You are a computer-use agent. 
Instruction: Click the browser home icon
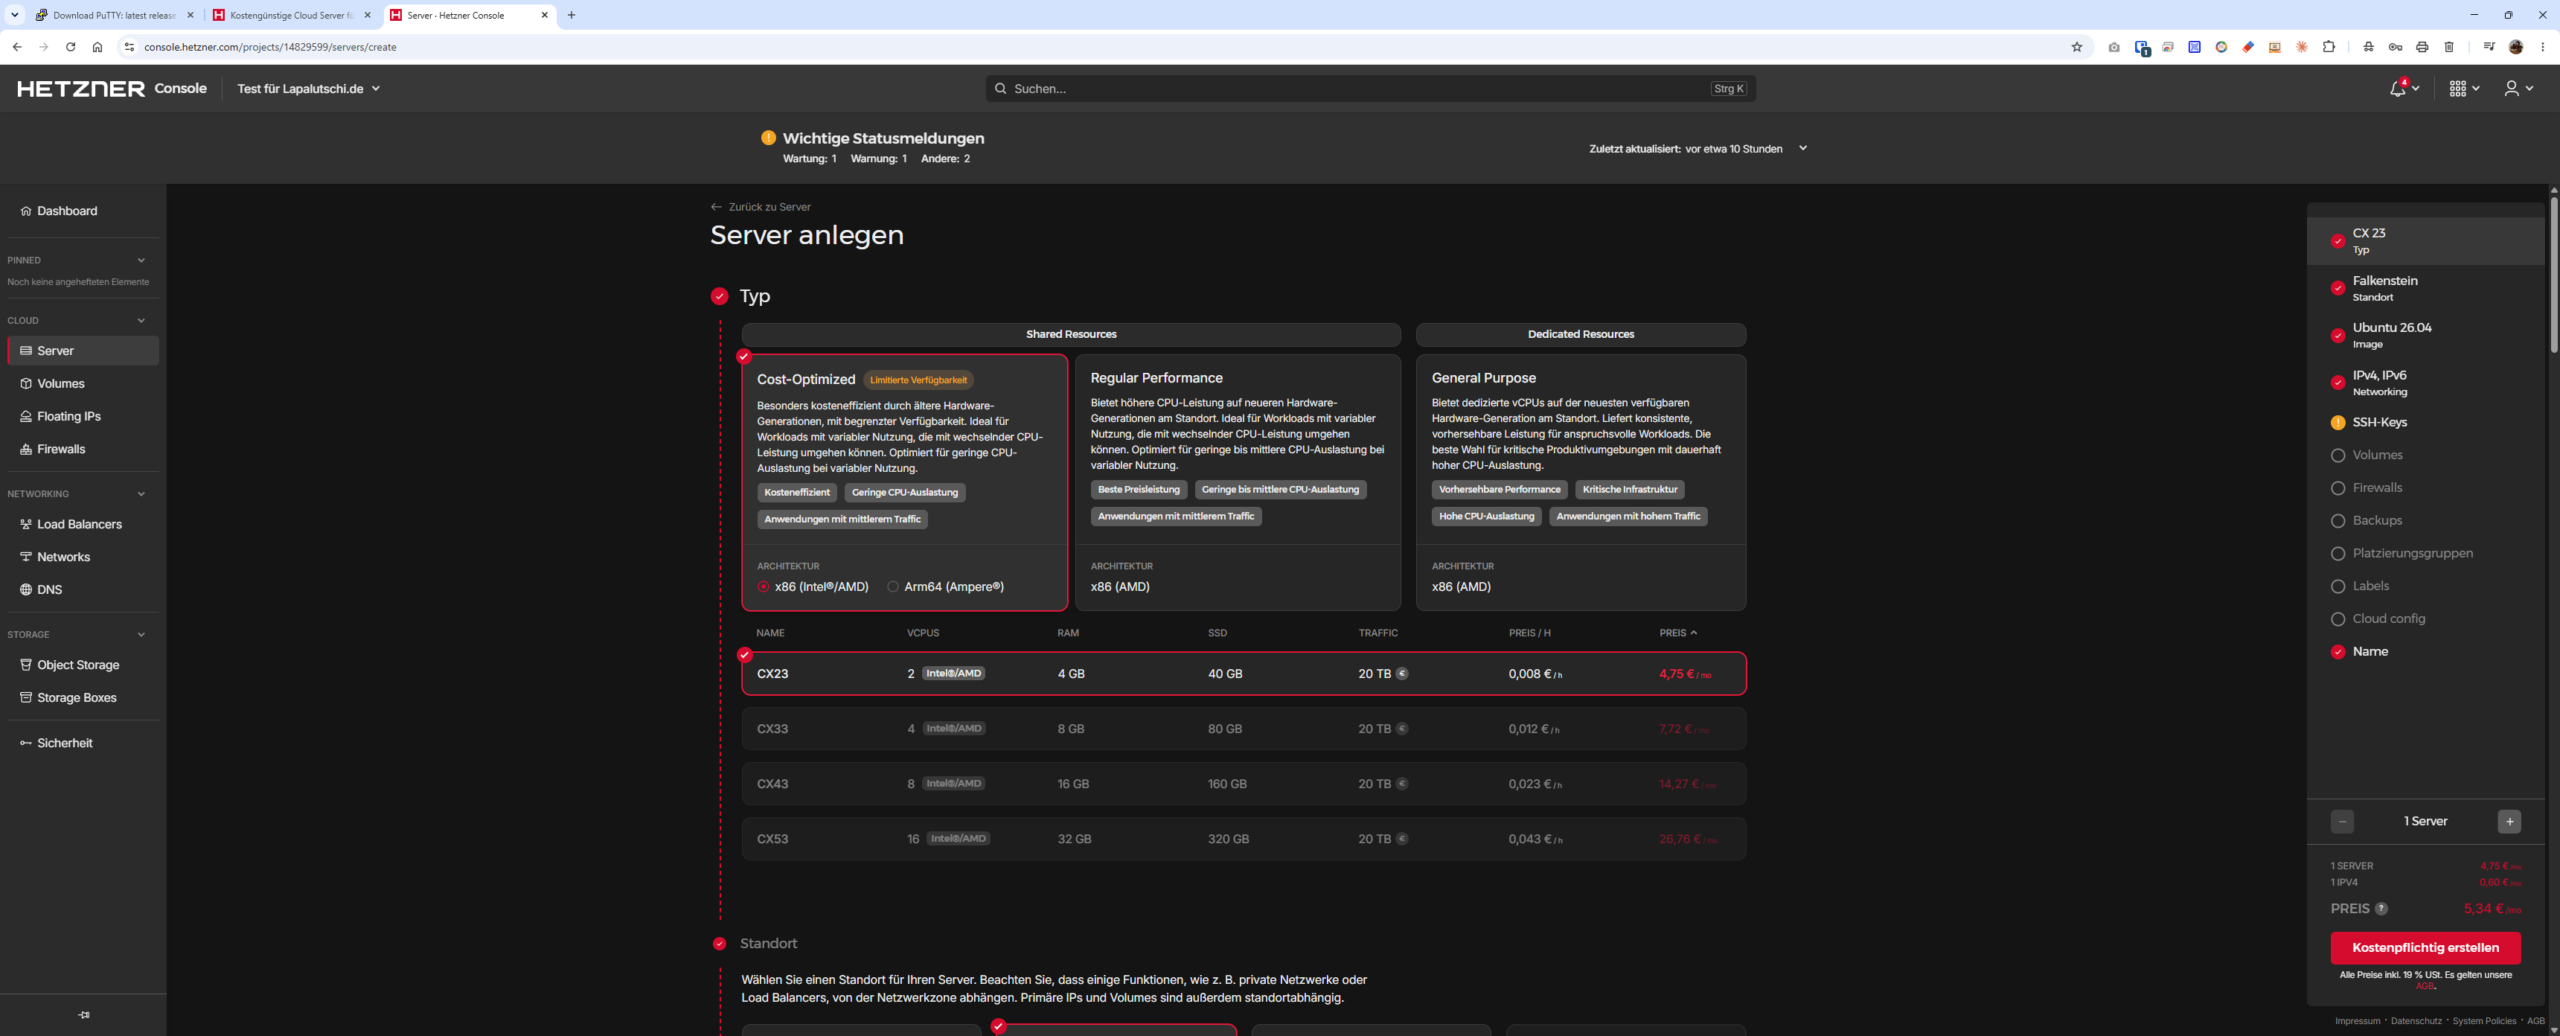coord(97,47)
